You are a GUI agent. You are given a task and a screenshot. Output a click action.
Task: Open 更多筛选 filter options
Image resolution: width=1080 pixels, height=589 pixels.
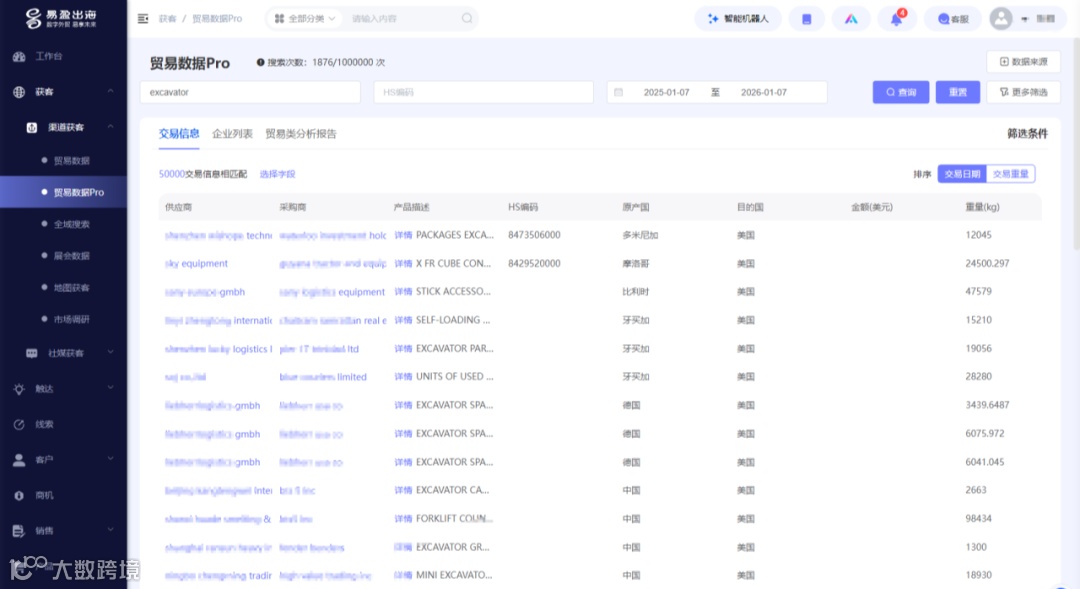click(x=1024, y=92)
